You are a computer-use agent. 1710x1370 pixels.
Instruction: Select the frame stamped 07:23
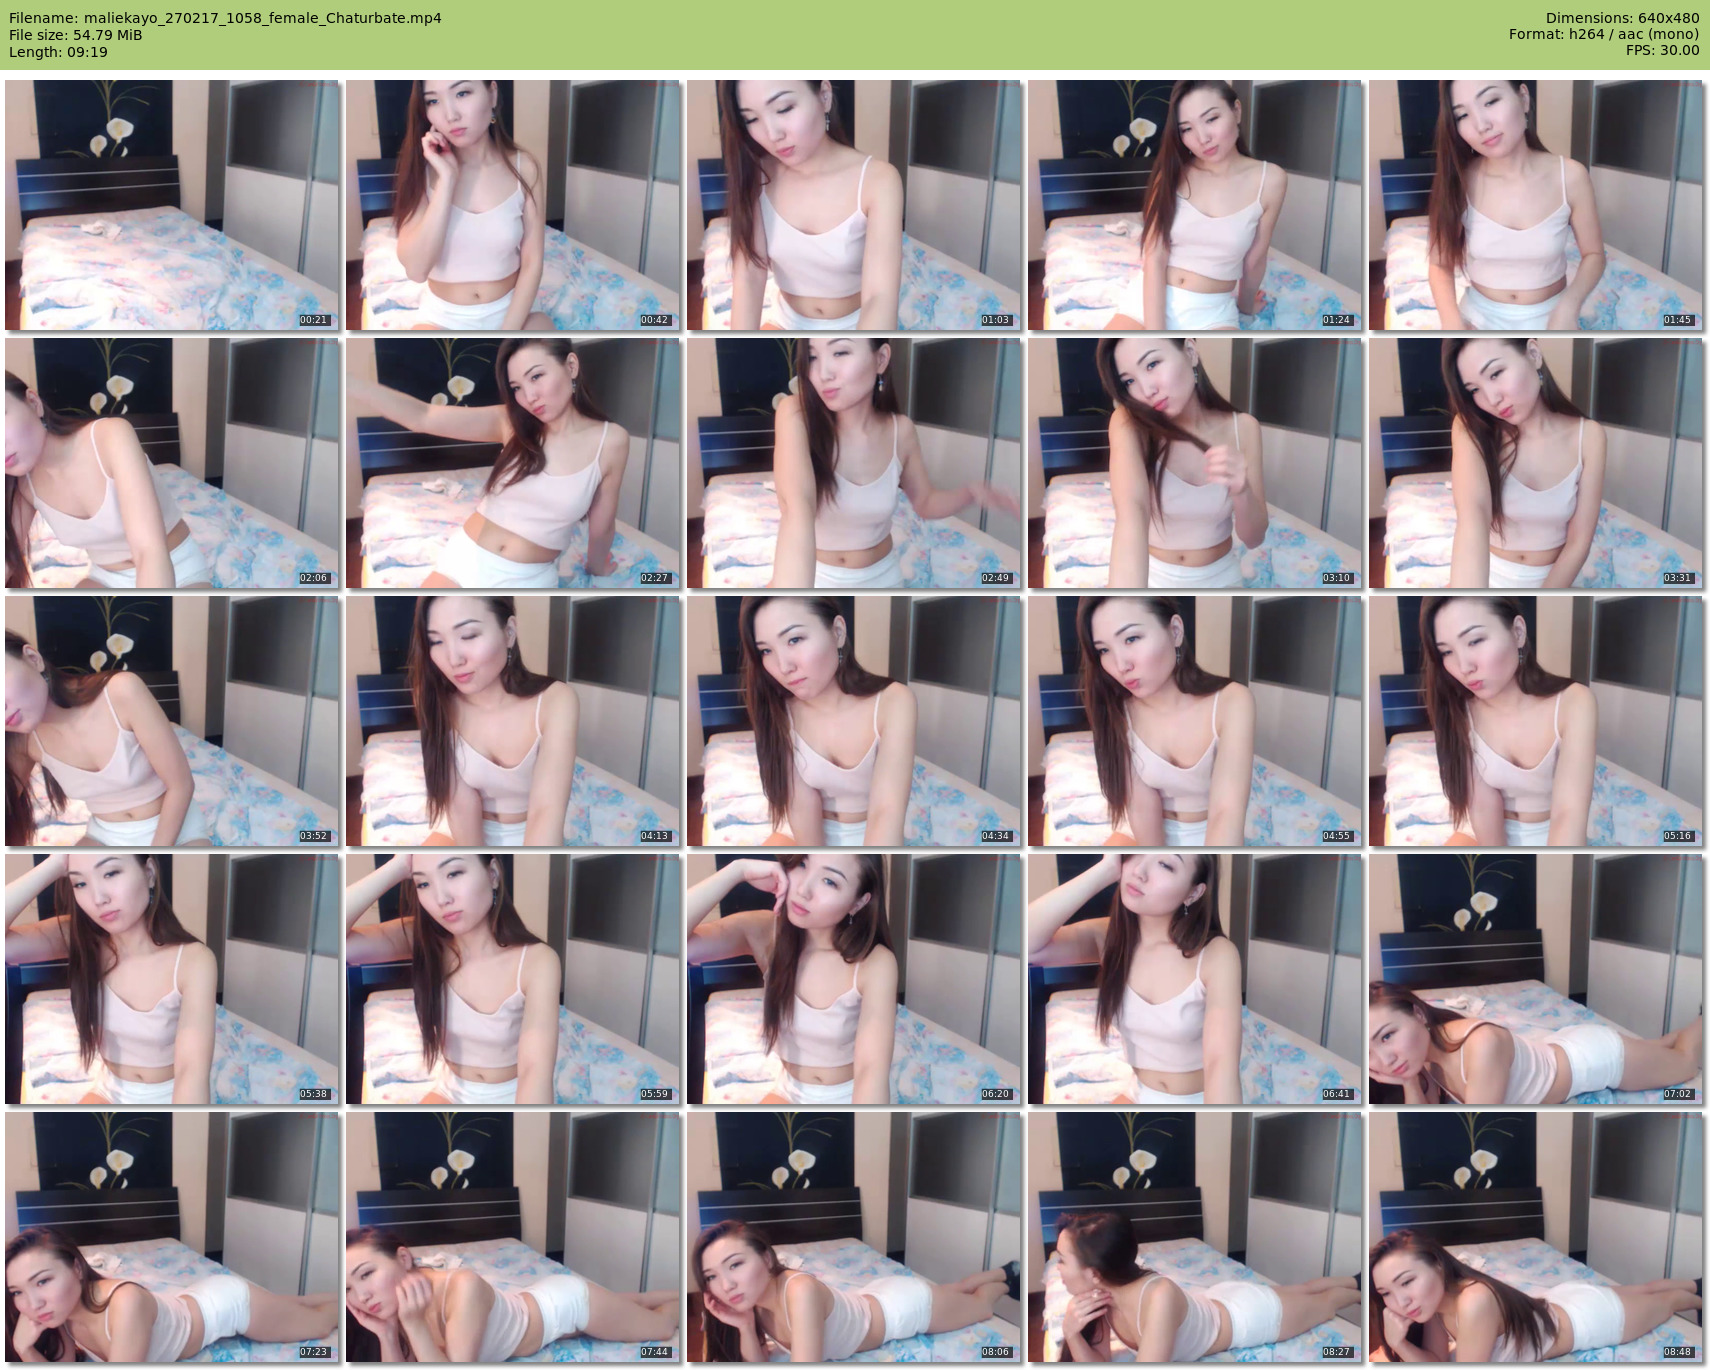(x=172, y=1237)
